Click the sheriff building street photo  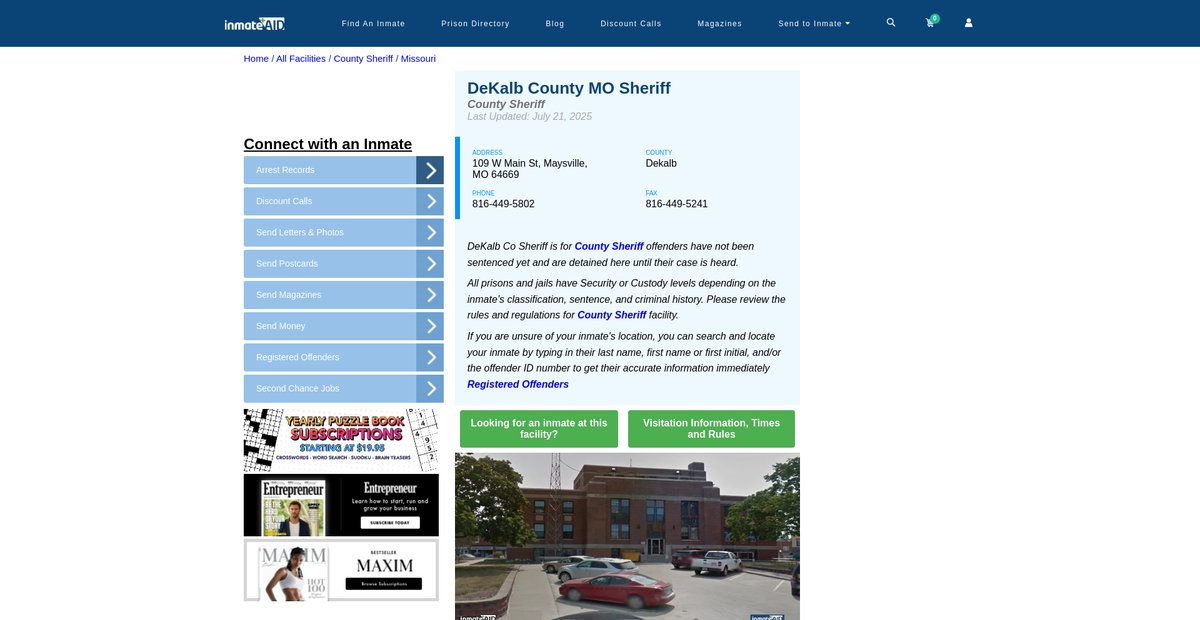(x=627, y=536)
